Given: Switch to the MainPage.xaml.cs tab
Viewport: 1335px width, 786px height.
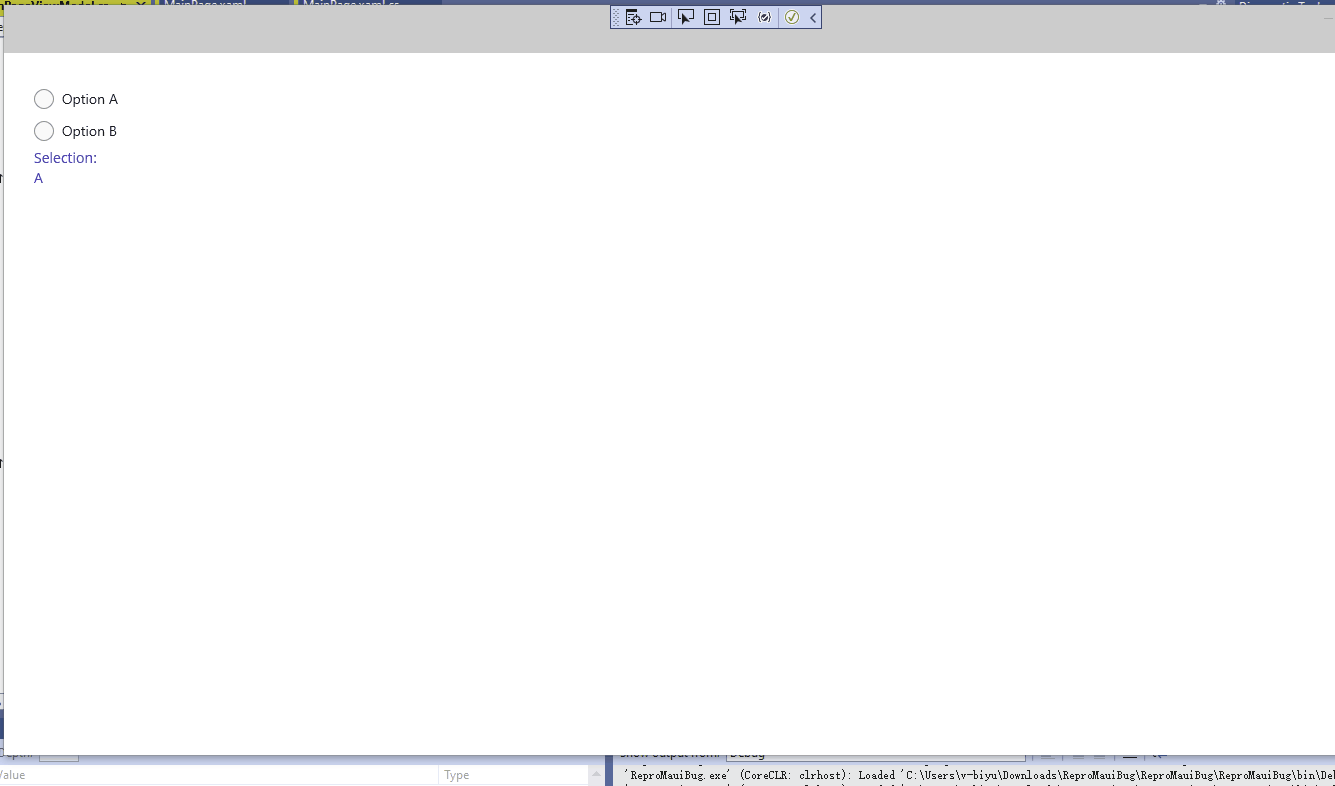Looking at the screenshot, I should (x=350, y=4).
